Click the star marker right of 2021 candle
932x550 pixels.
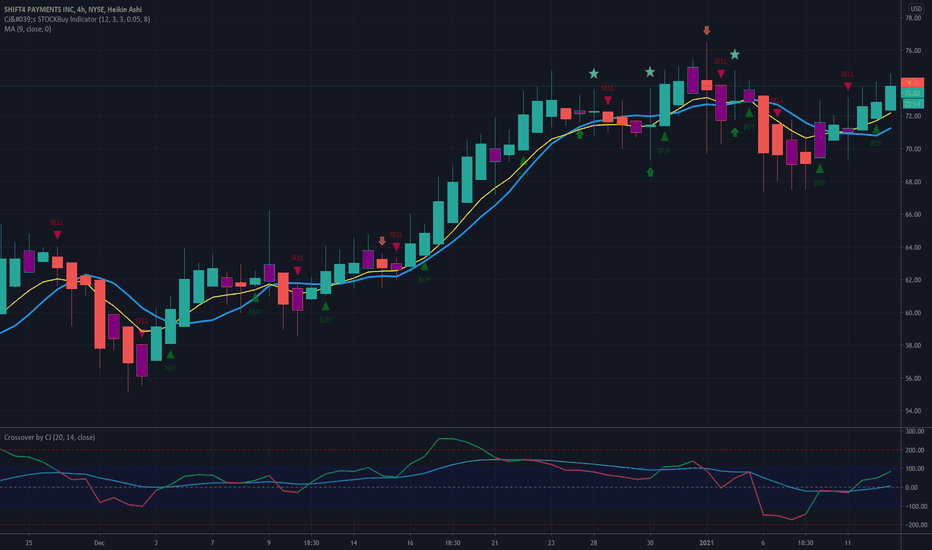pyautogui.click(x=735, y=55)
